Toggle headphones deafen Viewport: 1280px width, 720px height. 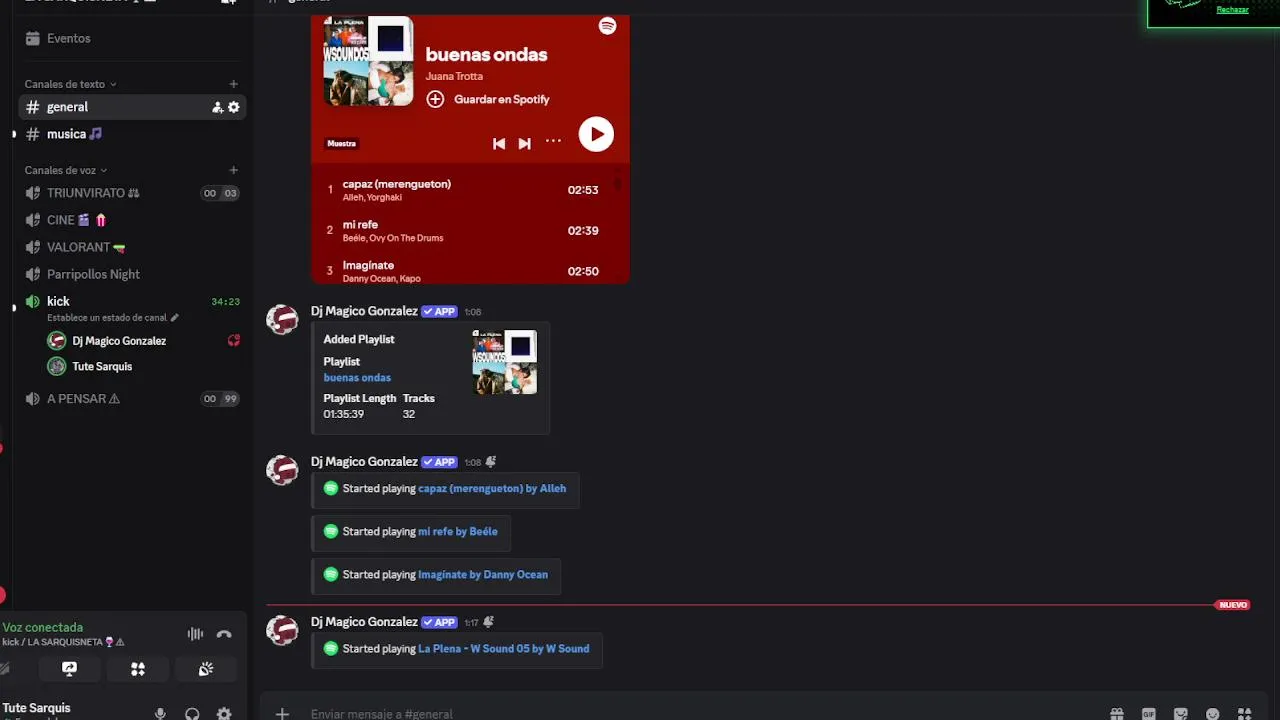(x=192, y=713)
